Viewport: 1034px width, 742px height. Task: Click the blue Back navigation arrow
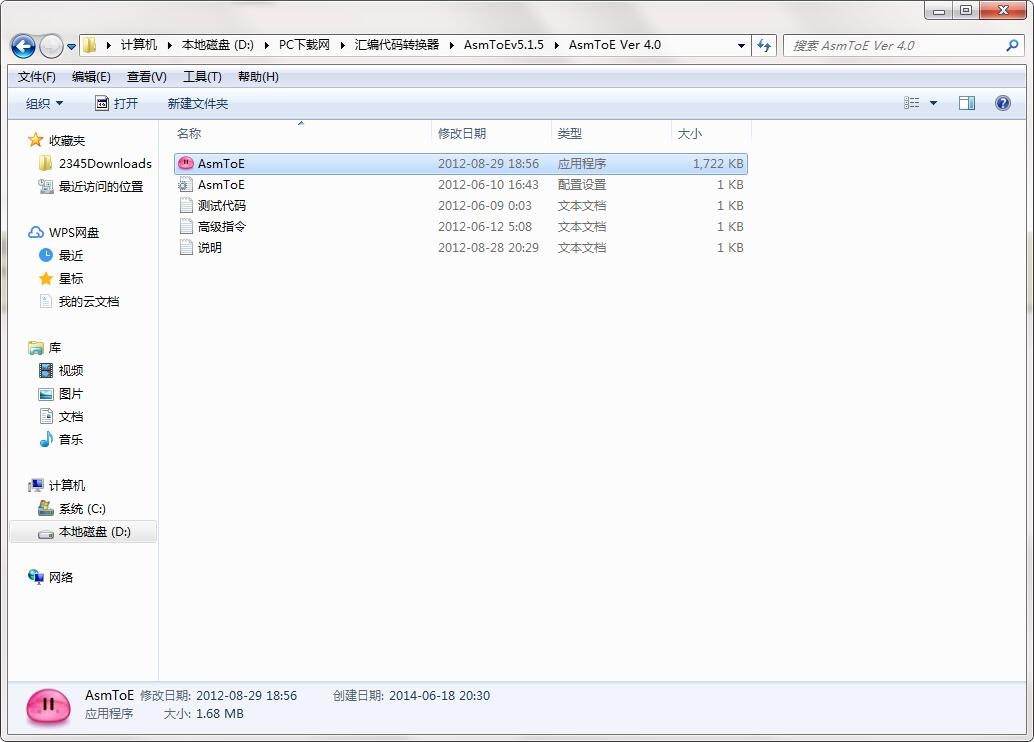pos(23,46)
